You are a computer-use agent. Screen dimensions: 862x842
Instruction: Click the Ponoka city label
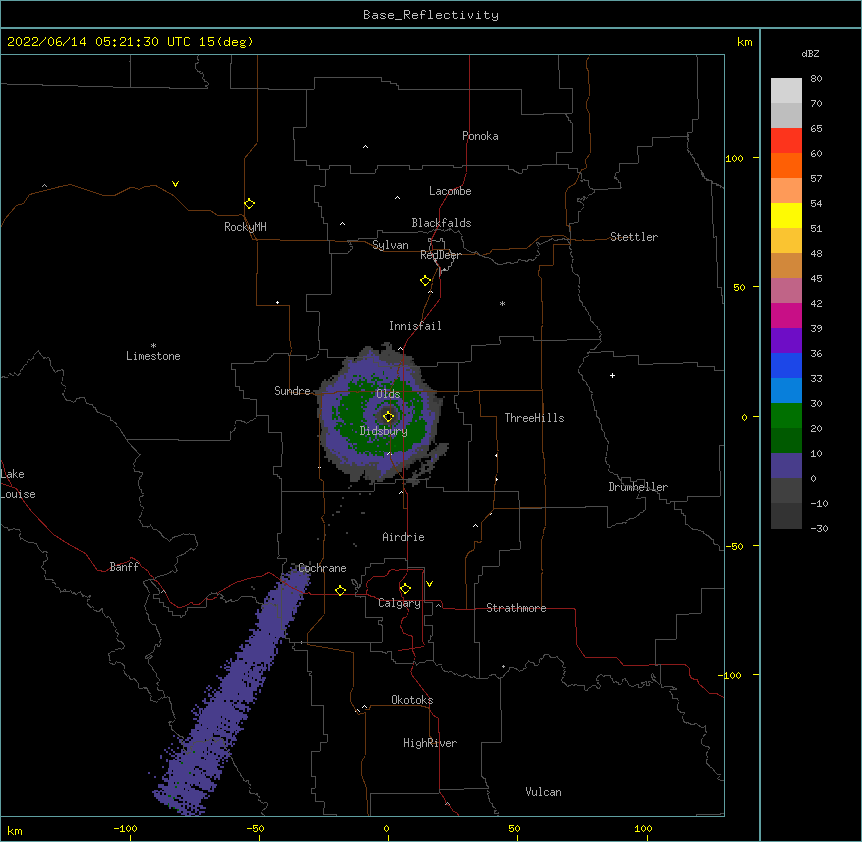tap(480, 136)
